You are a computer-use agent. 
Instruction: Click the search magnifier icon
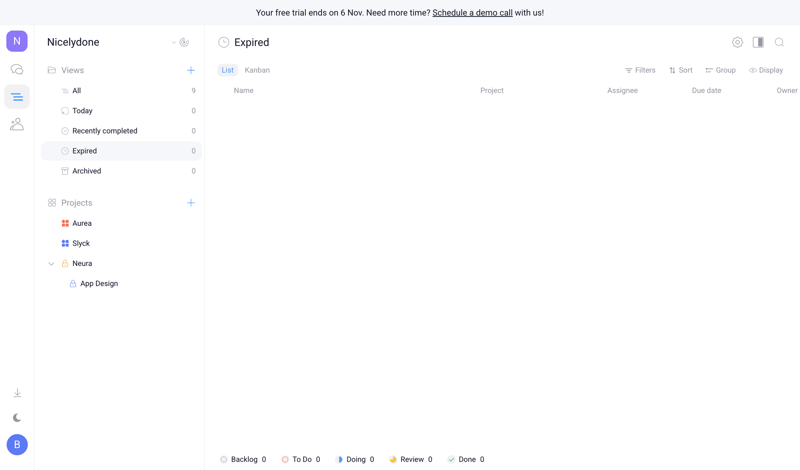(x=779, y=42)
